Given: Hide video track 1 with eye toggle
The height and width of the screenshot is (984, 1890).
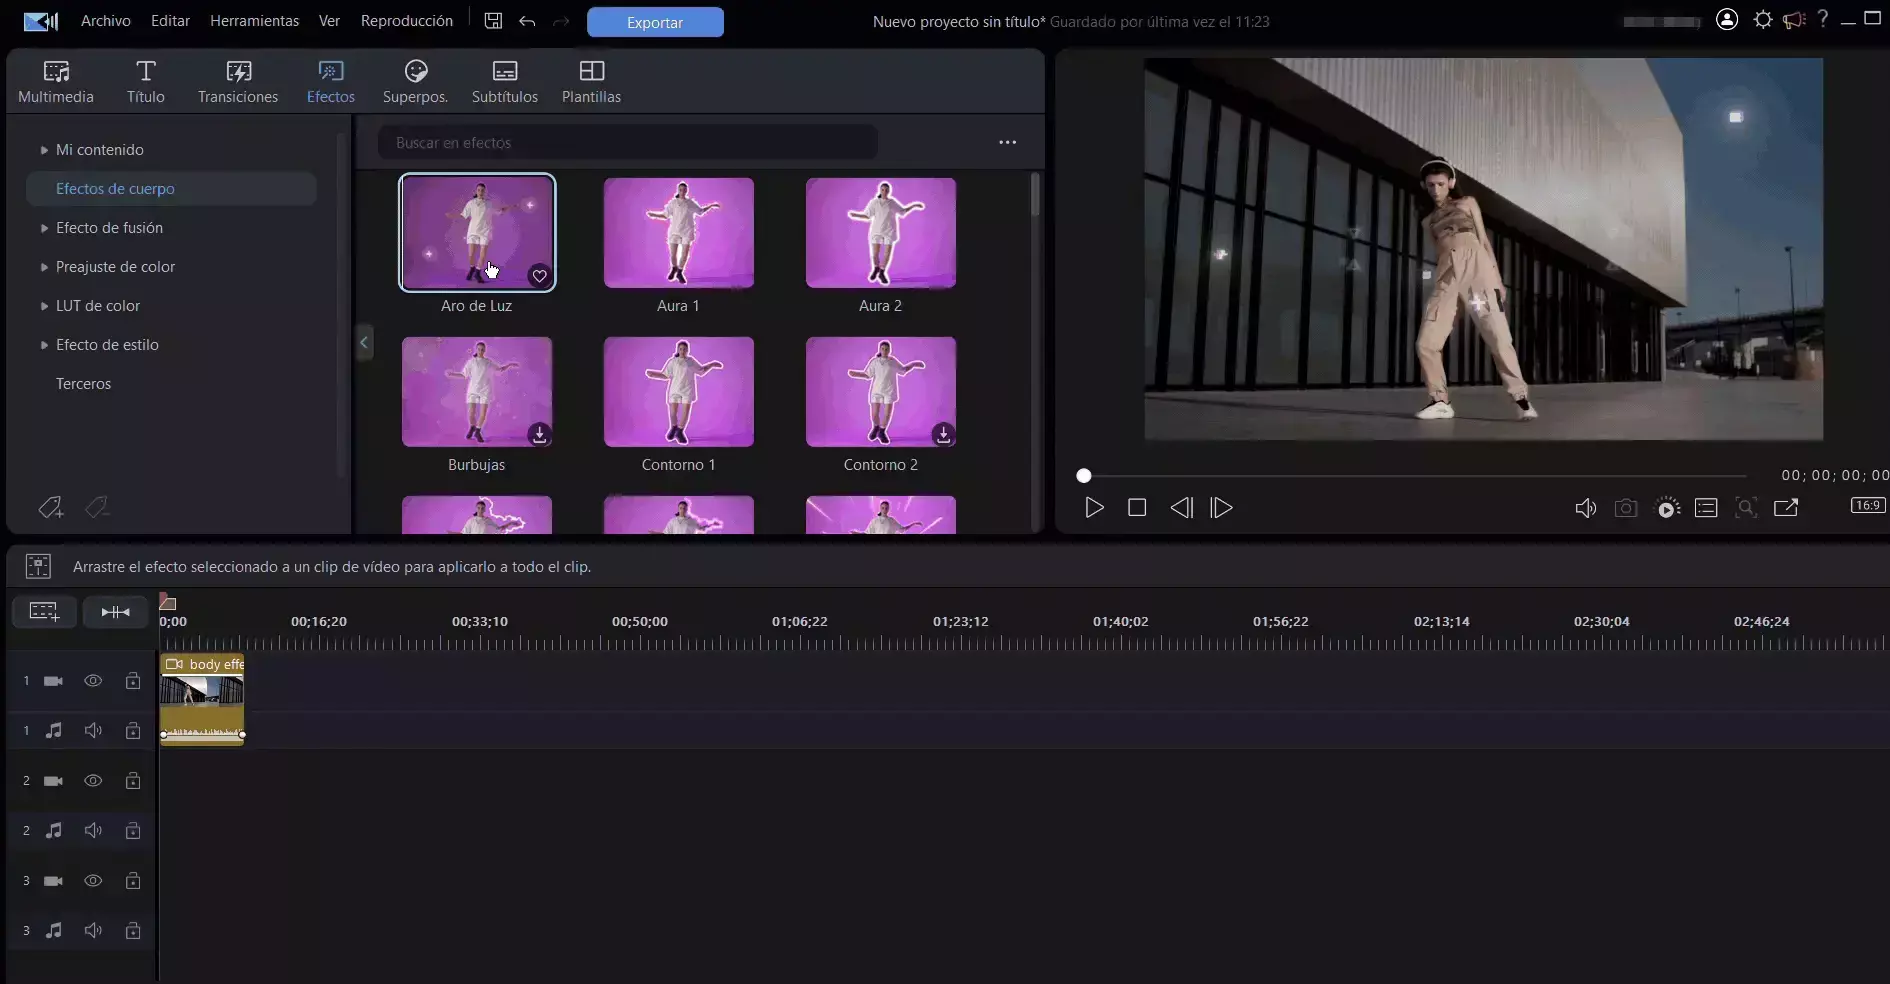Looking at the screenshot, I should point(93,681).
